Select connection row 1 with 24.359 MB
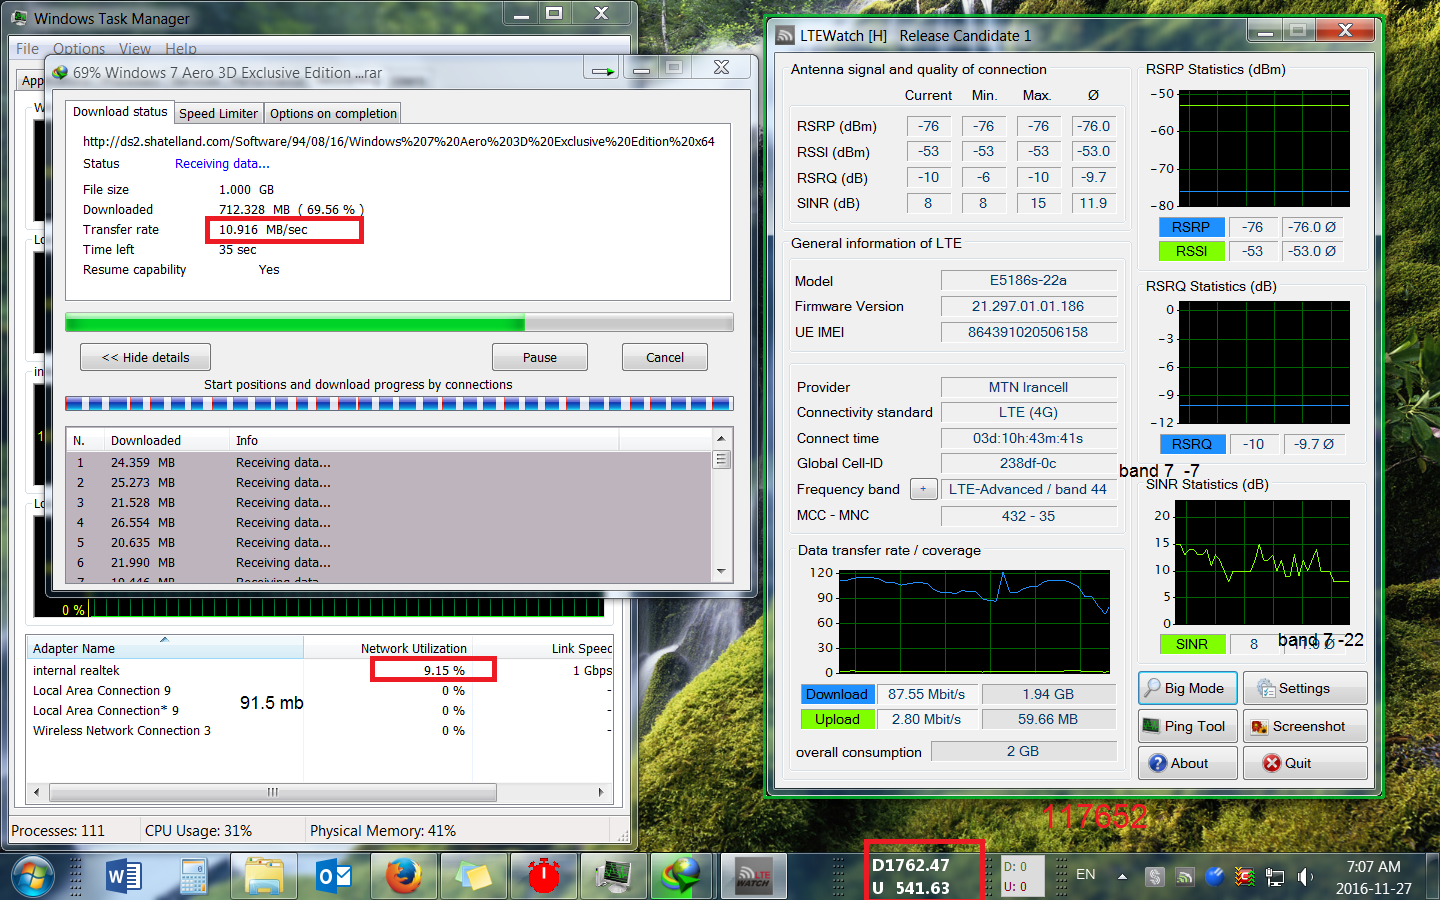Viewport: 1440px width, 900px height. click(389, 462)
